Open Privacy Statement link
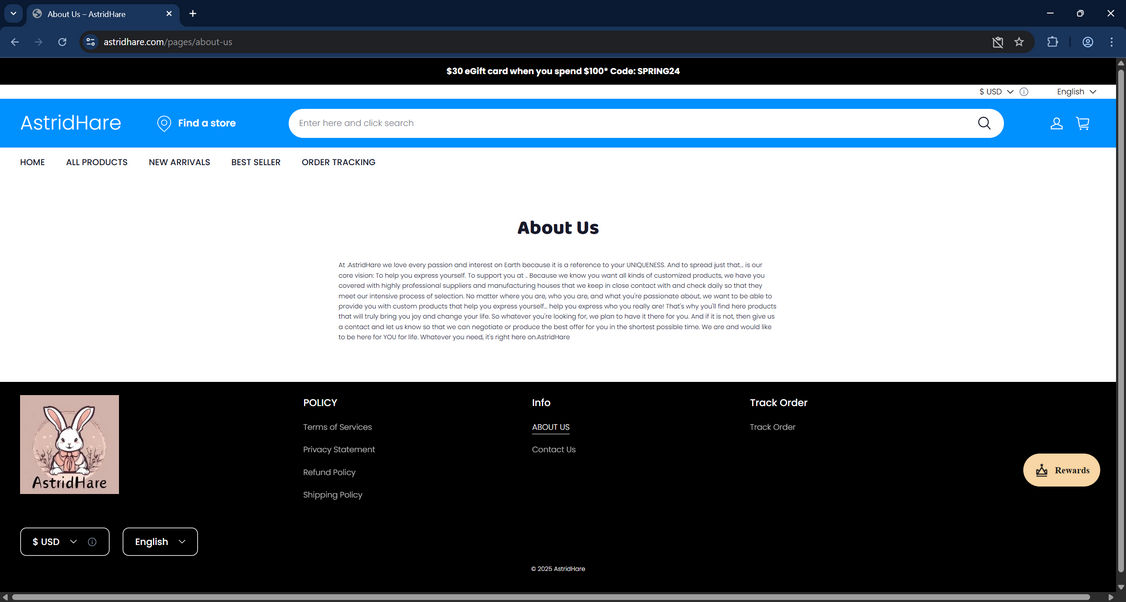 click(x=339, y=450)
